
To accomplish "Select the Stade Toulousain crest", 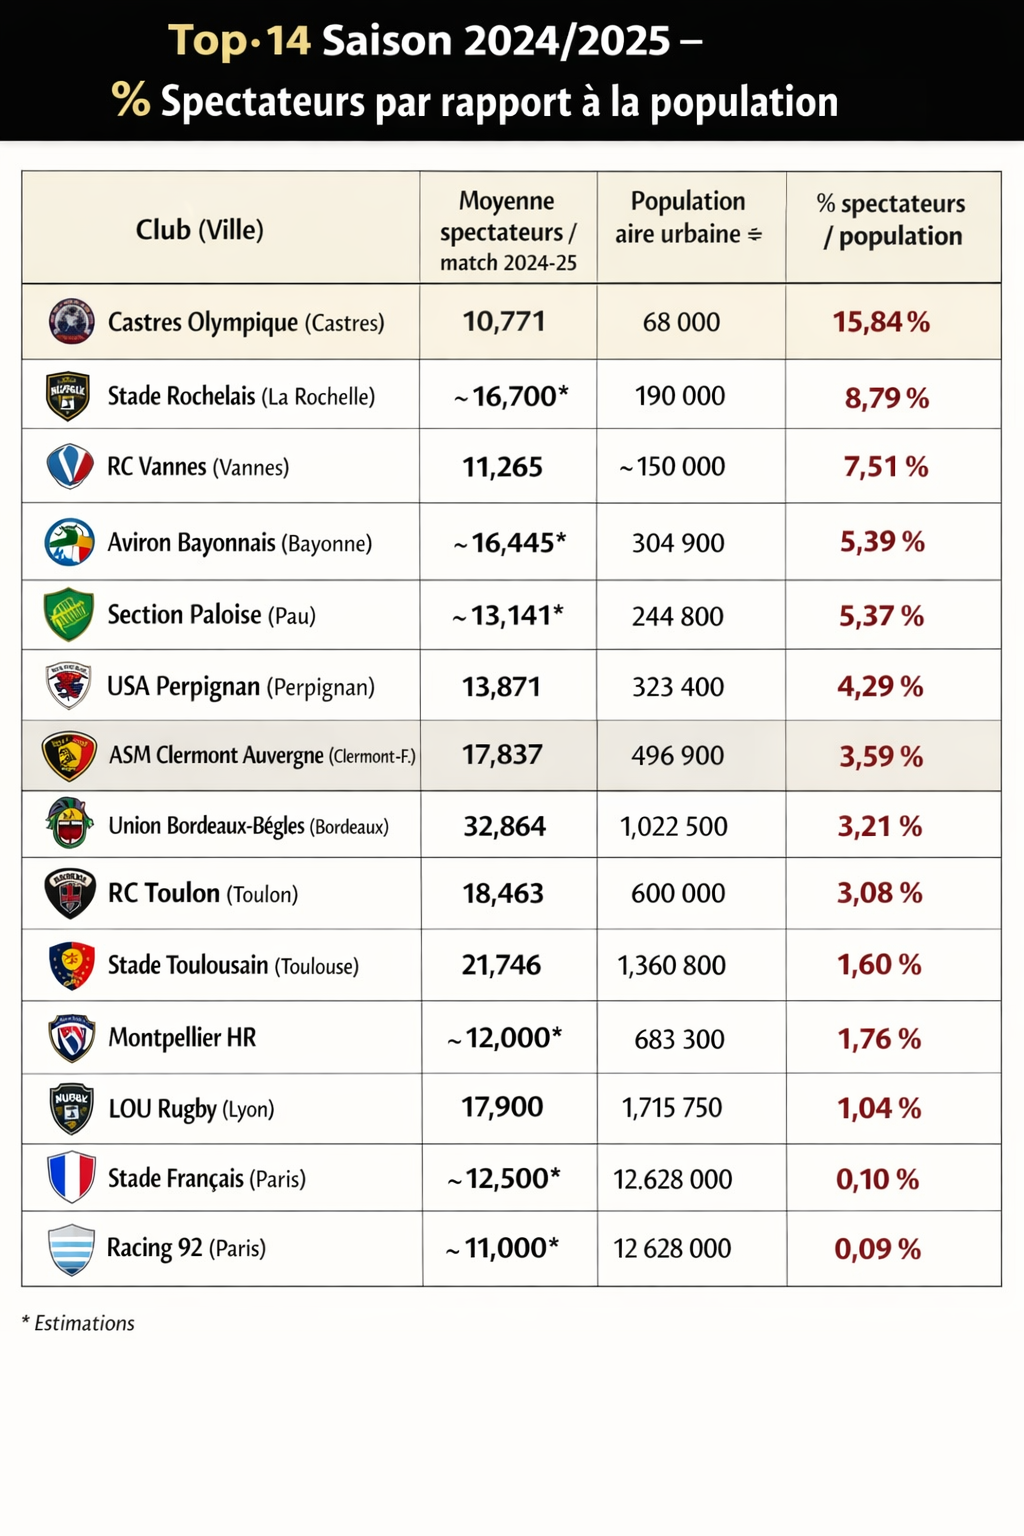I will point(71,965).
